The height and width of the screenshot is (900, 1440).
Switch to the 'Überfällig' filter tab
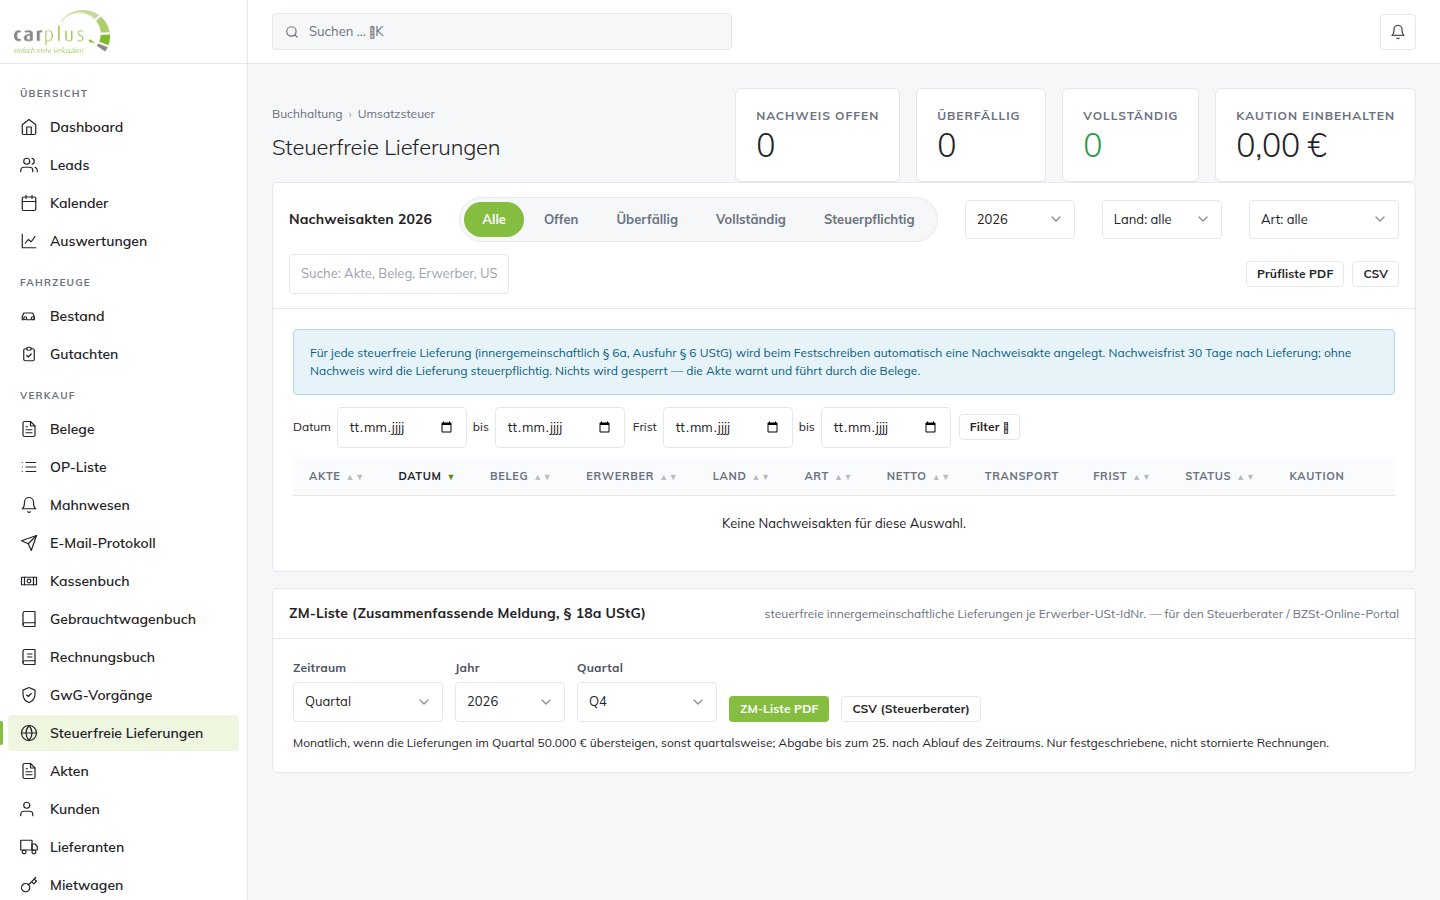(647, 219)
